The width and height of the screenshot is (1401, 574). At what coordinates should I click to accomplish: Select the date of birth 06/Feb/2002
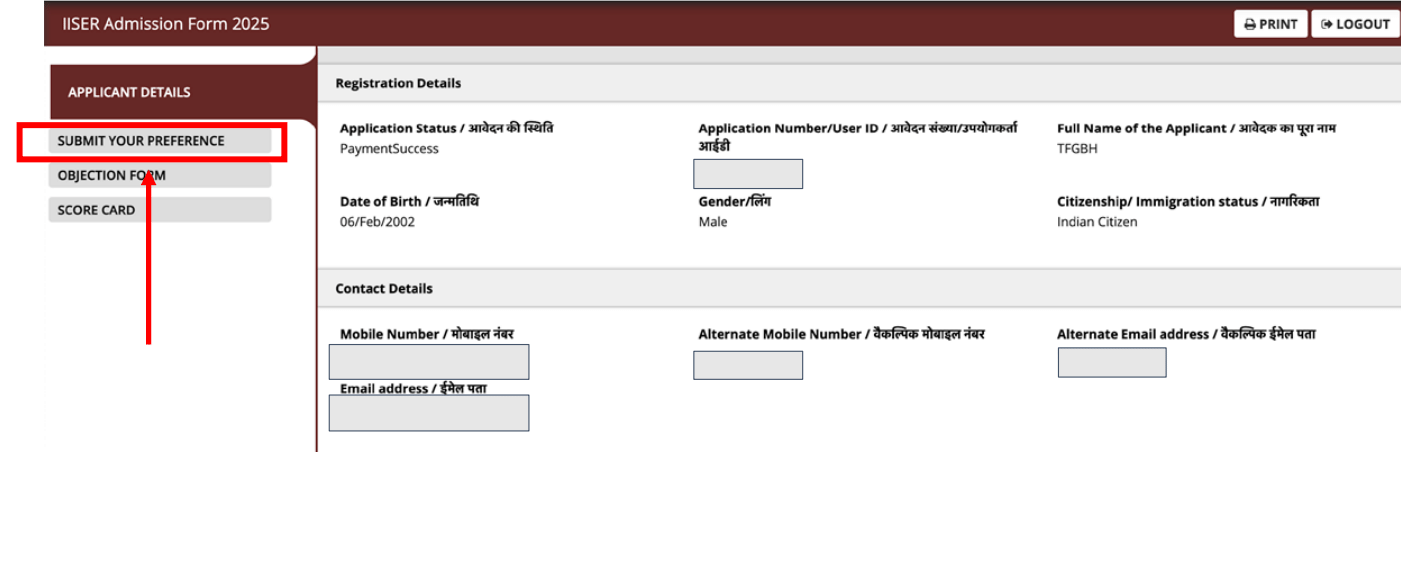[x=377, y=222]
